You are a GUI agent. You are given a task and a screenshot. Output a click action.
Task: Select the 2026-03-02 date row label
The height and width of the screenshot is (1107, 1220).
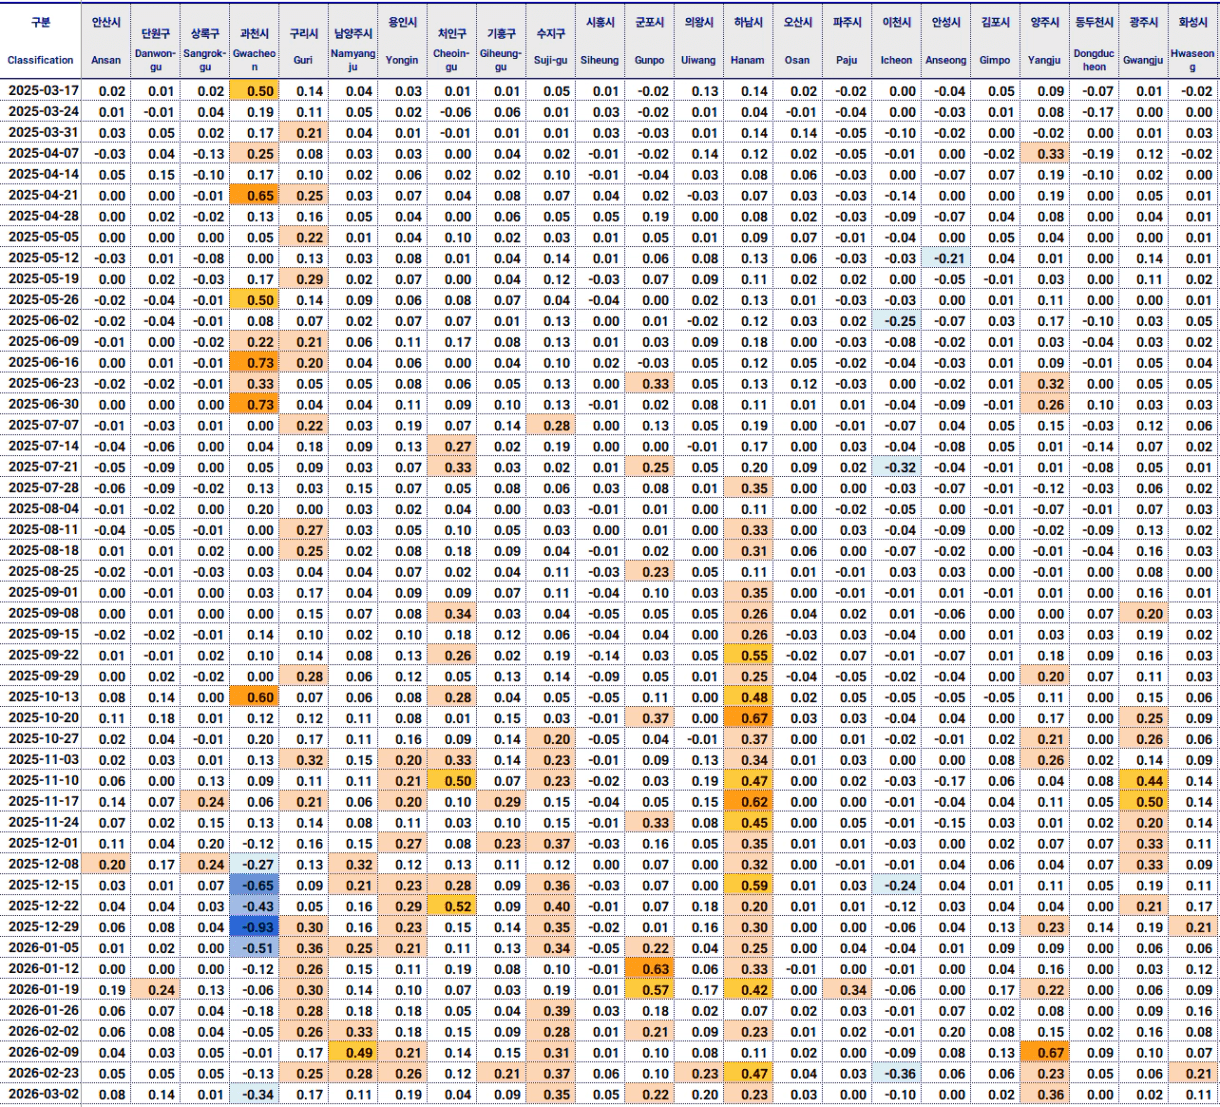(43, 1094)
